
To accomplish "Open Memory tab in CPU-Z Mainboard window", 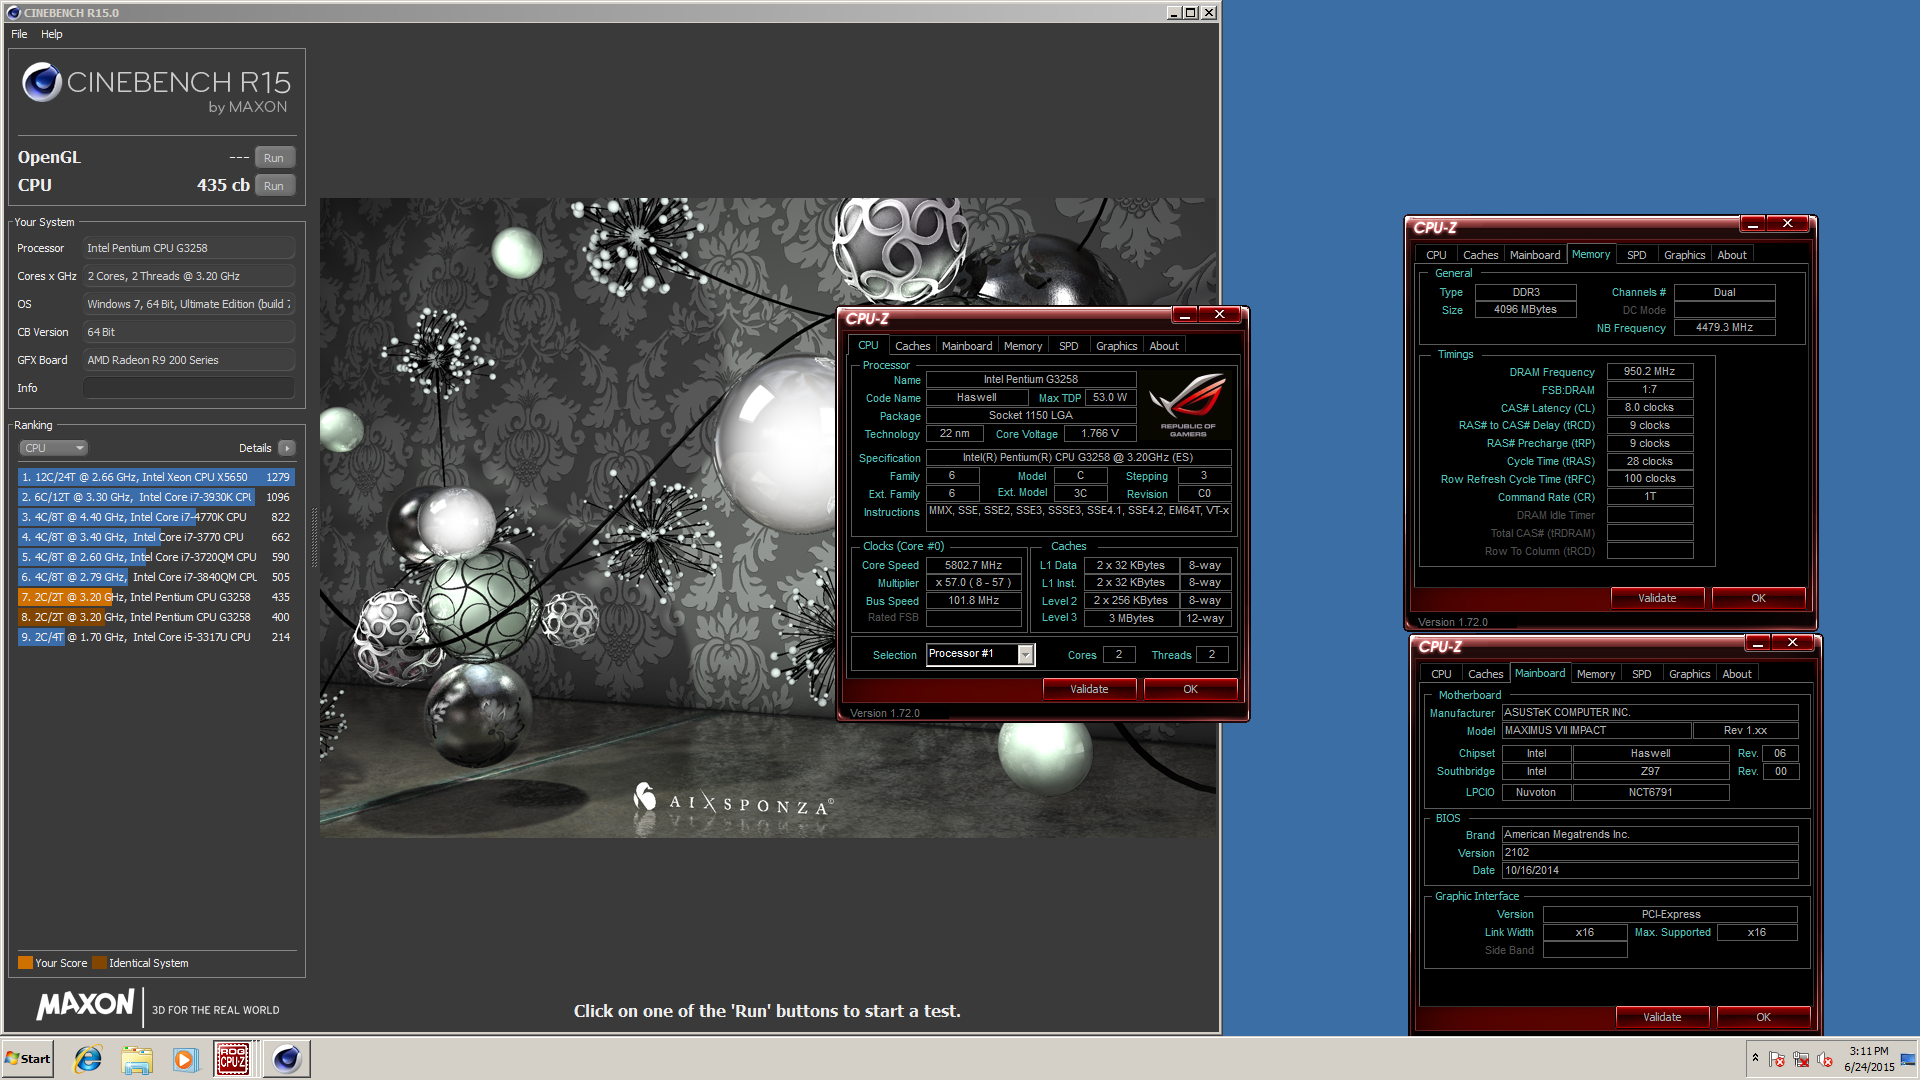I will click(x=1596, y=674).
